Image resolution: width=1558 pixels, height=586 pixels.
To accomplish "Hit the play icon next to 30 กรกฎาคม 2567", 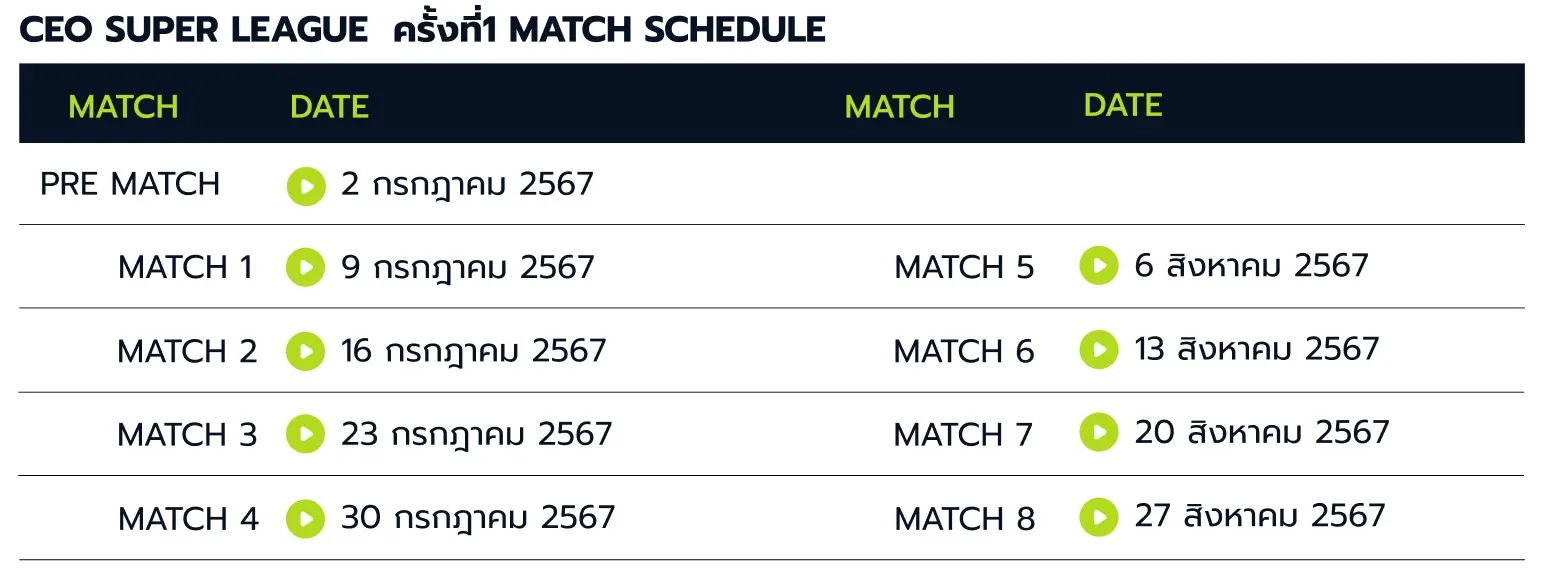I will pyautogui.click(x=306, y=518).
